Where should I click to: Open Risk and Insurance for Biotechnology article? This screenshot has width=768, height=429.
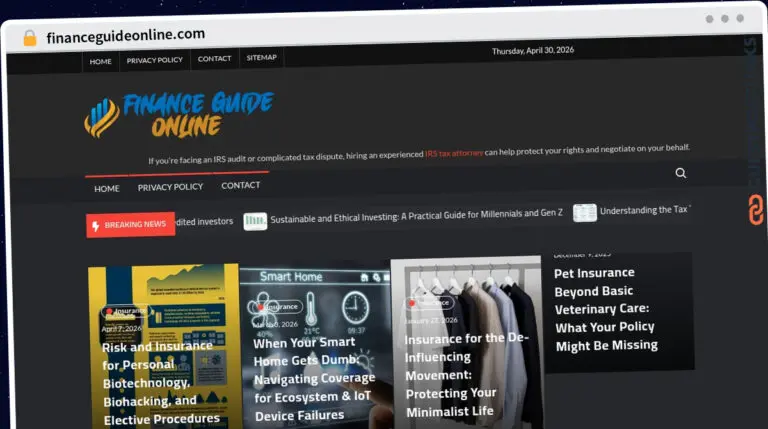click(x=162, y=383)
